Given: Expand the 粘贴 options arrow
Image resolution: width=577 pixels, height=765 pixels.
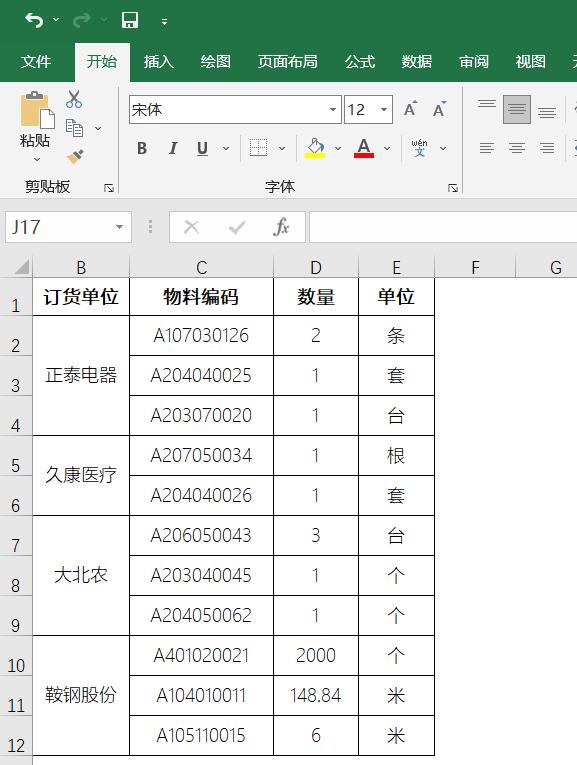Looking at the screenshot, I should point(36,160).
